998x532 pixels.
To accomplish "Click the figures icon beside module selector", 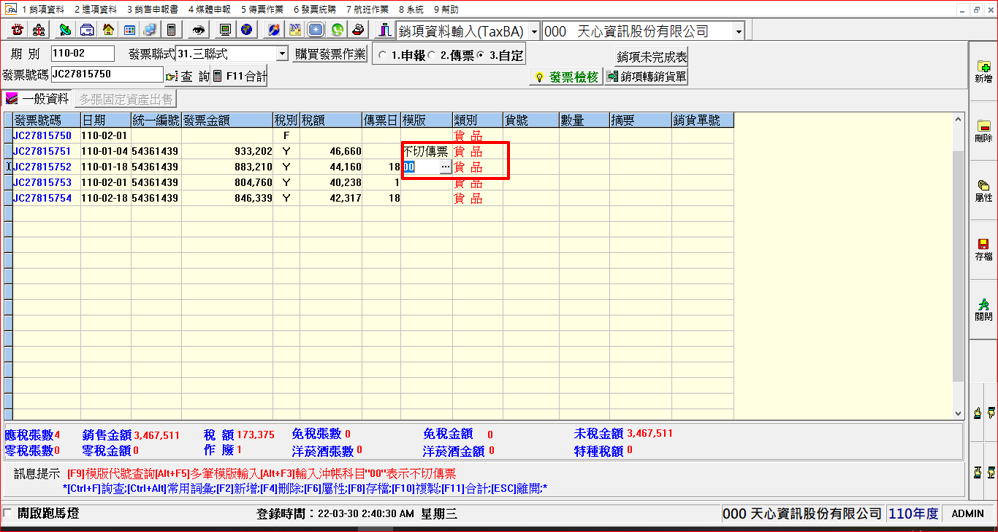I will (x=384, y=30).
